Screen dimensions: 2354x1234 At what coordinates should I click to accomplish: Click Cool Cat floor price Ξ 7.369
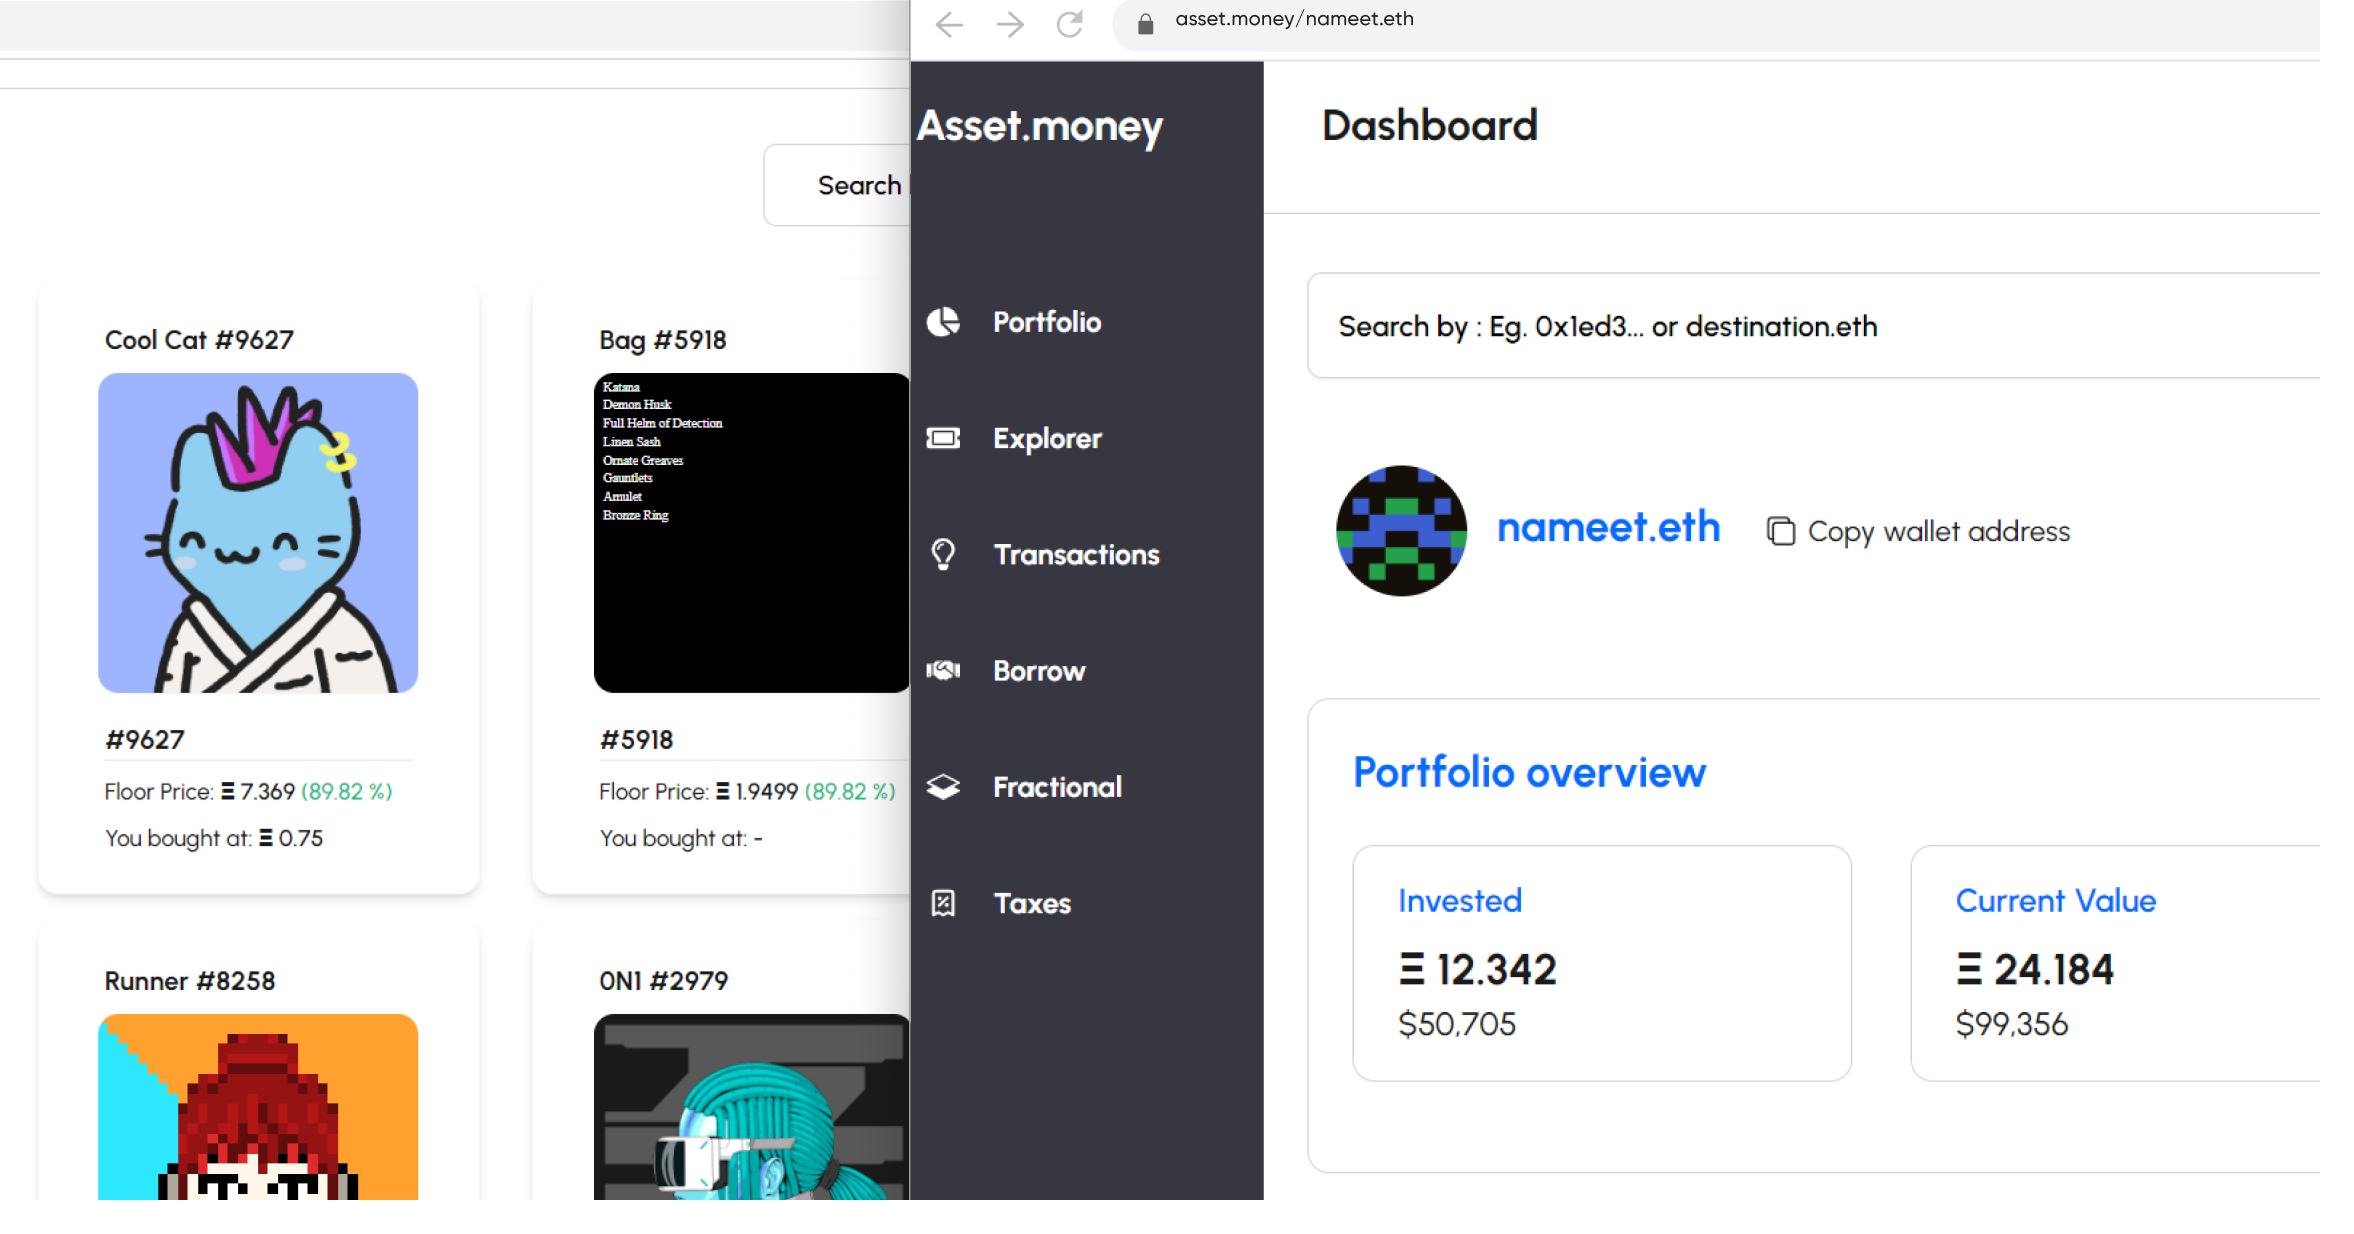point(258,792)
